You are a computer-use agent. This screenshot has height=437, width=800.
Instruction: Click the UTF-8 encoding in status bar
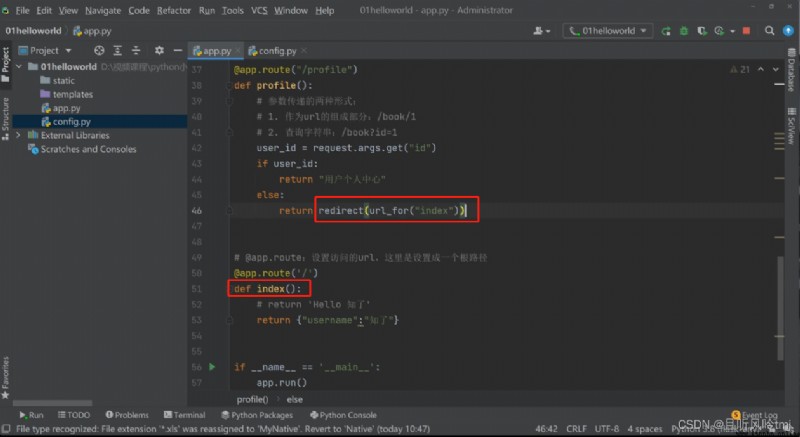(607, 429)
